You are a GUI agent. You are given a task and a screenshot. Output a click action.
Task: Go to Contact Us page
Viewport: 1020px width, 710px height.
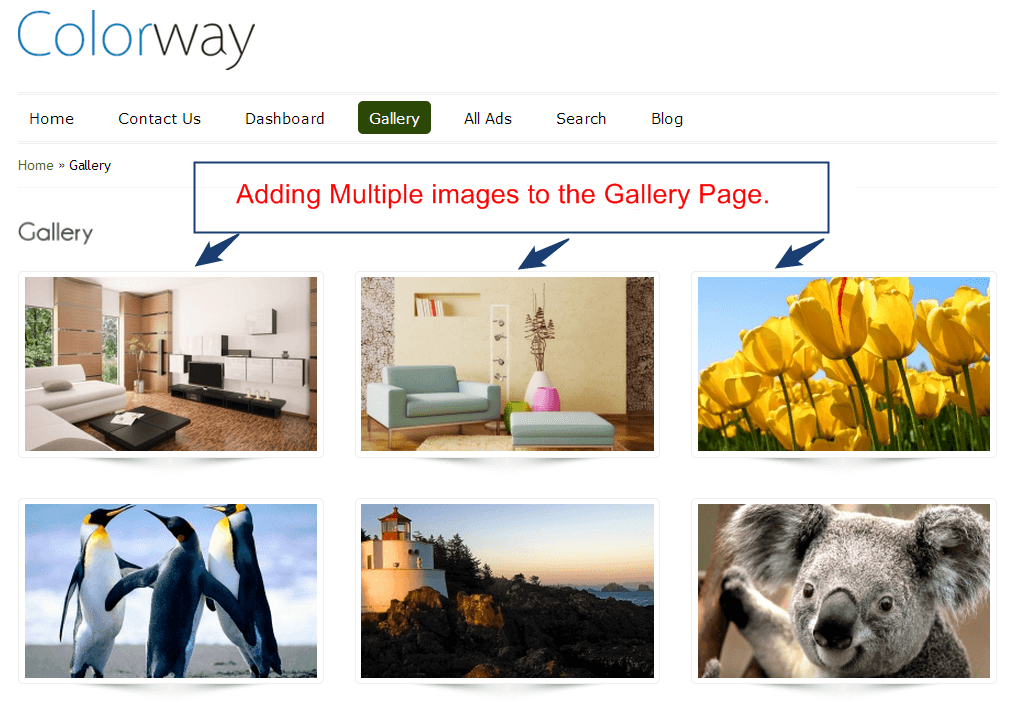159,118
